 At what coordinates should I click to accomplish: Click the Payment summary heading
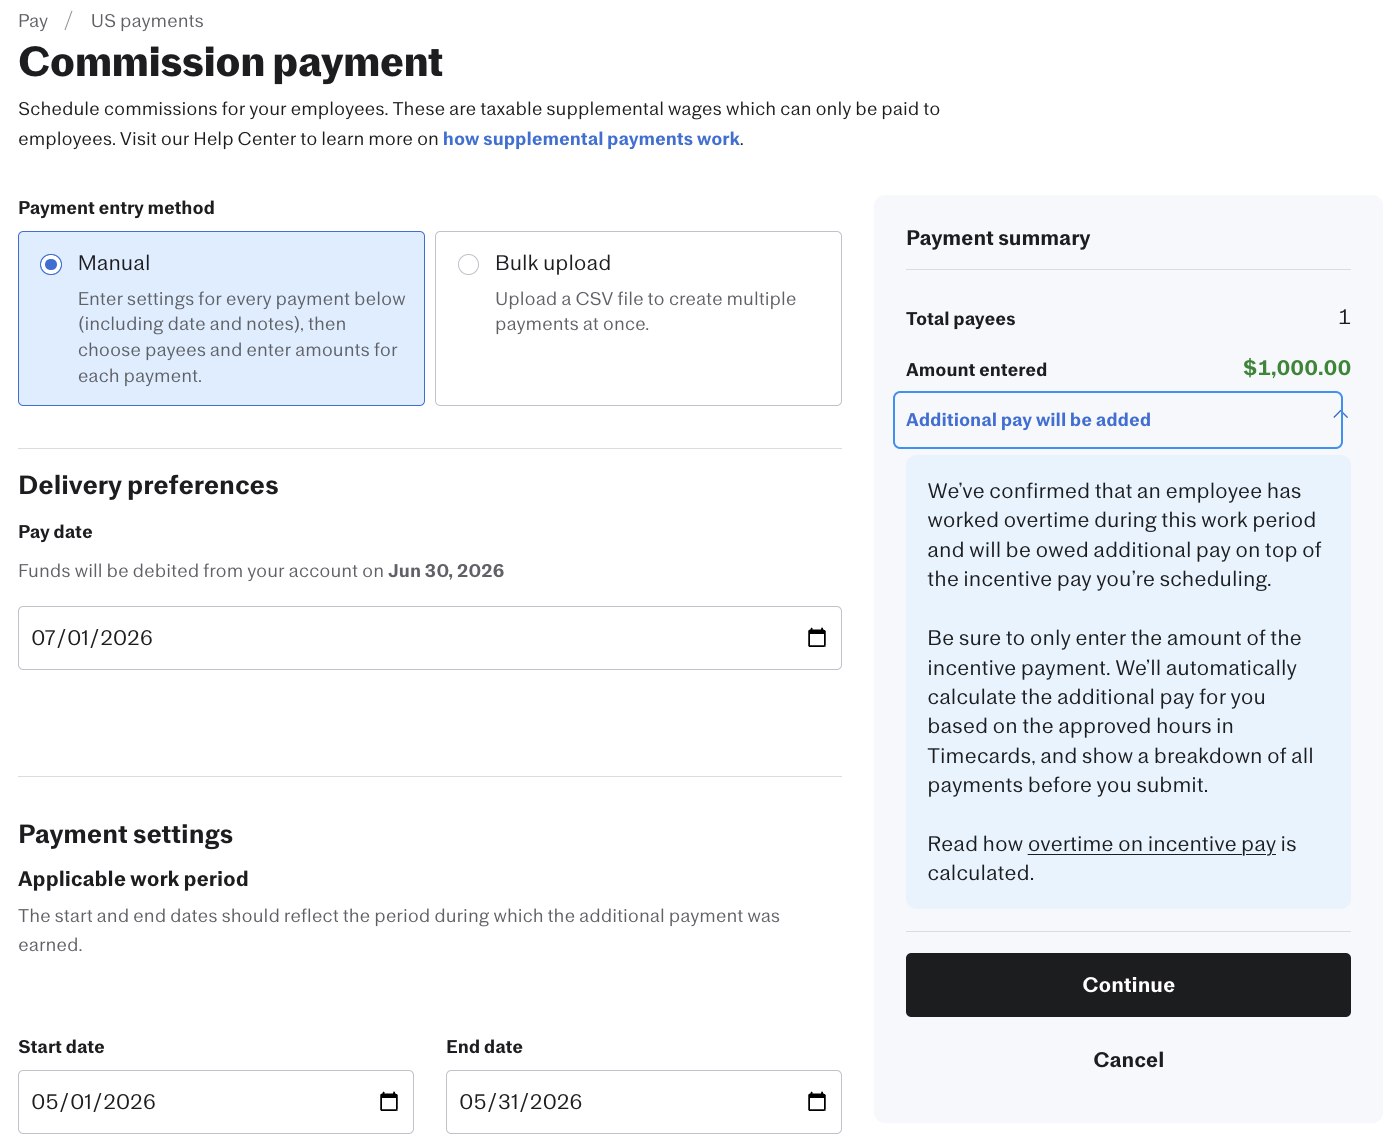(x=998, y=238)
